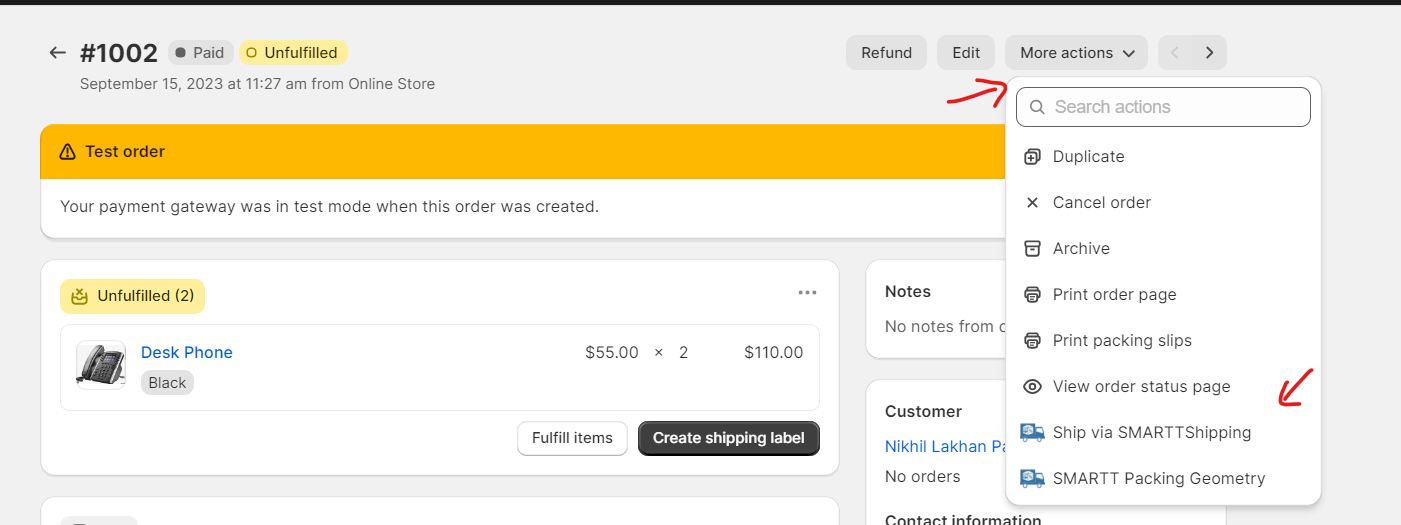Viewport: 1401px width, 525px height.
Task: Click the Archive box icon
Action: [1033, 249]
